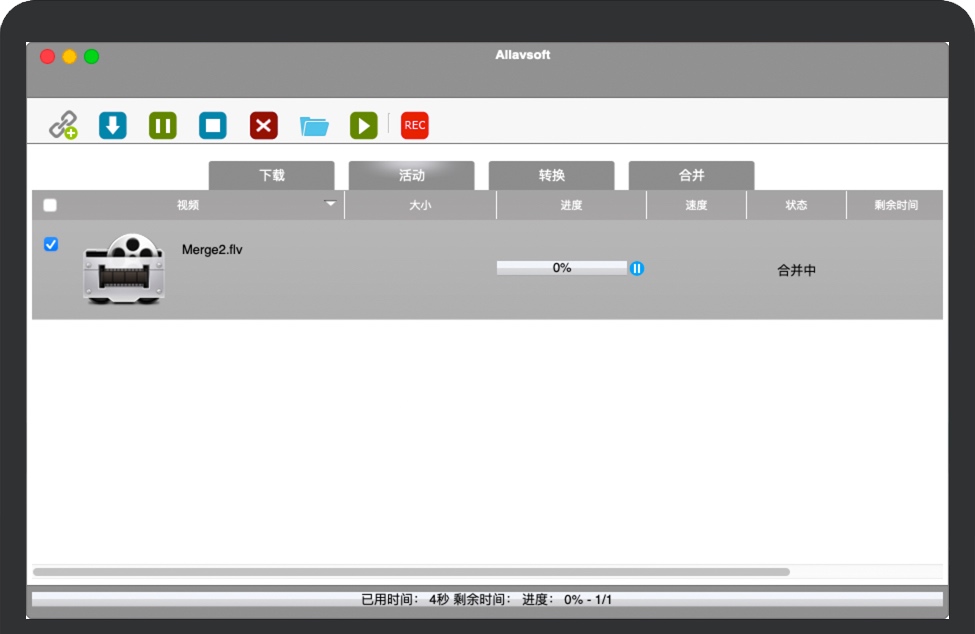
Task: Pause merging via progress bar pause icon
Action: 637,268
